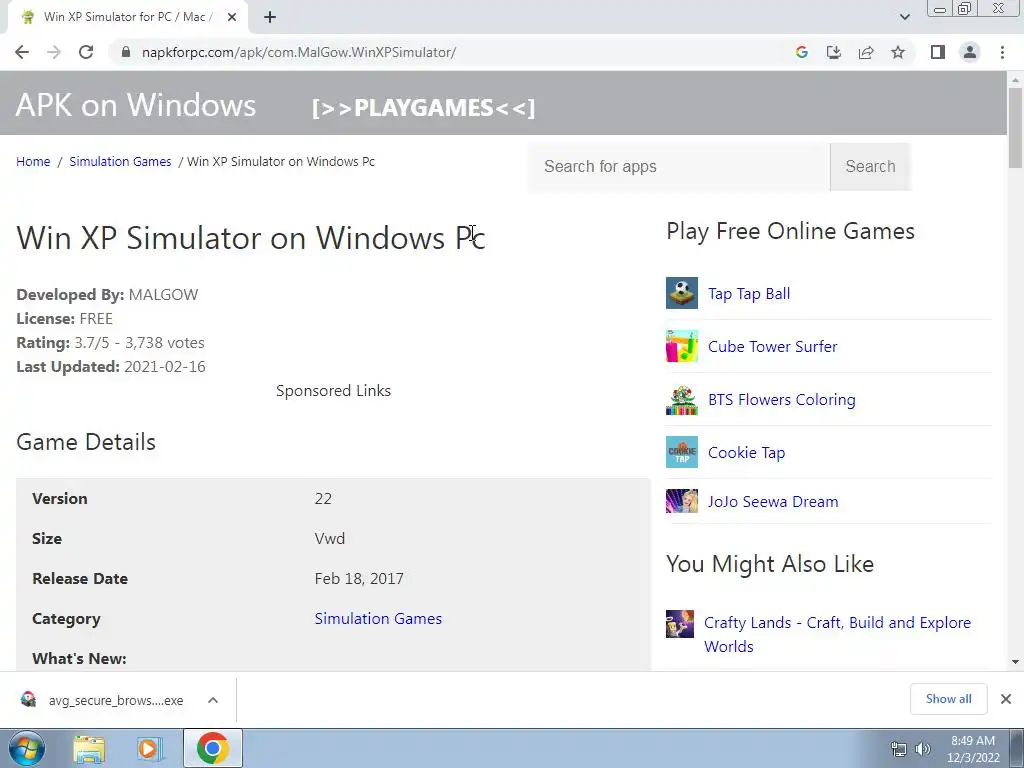Click the Tap Tap Ball thumbnail
This screenshot has width=1024, height=768.
pyautogui.click(x=682, y=293)
